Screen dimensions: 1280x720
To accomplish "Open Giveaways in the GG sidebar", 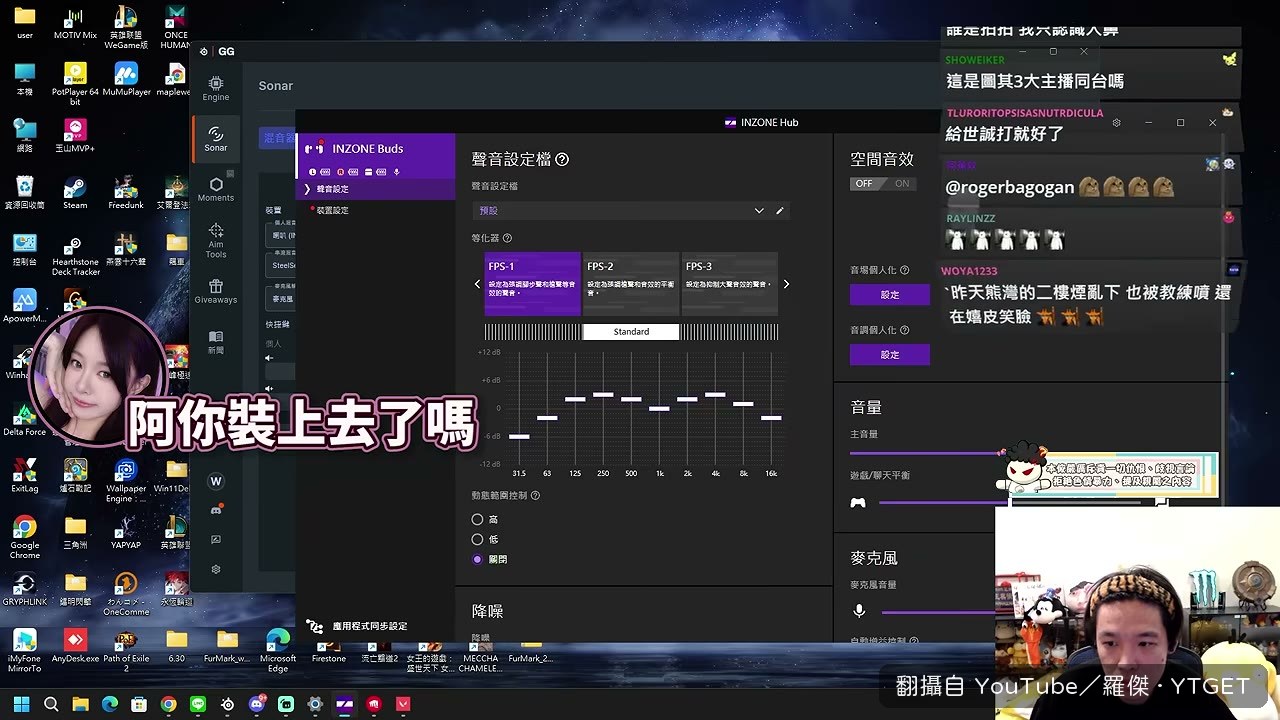I will click(x=216, y=291).
